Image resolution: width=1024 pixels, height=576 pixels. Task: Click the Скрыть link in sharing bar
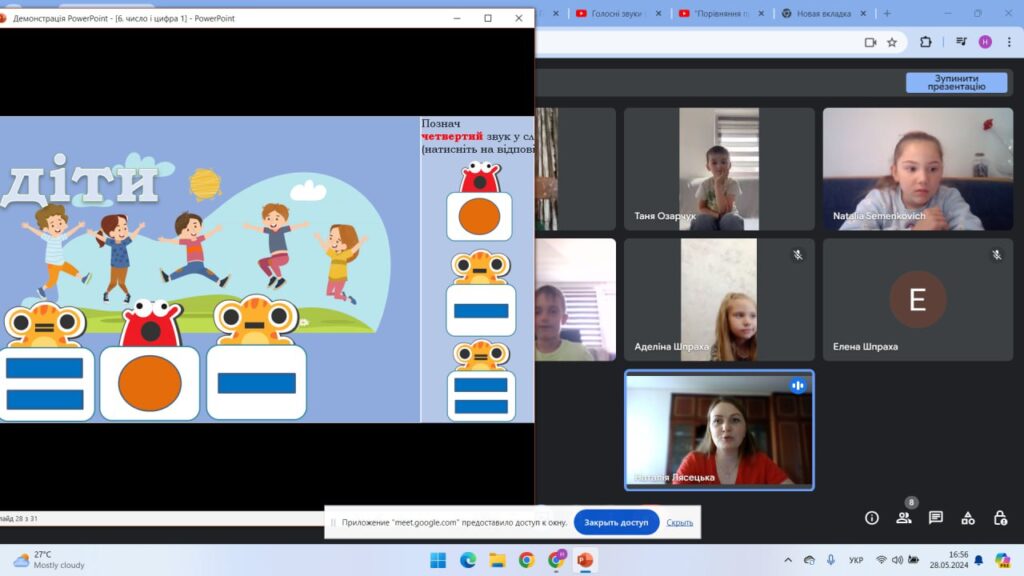point(680,522)
